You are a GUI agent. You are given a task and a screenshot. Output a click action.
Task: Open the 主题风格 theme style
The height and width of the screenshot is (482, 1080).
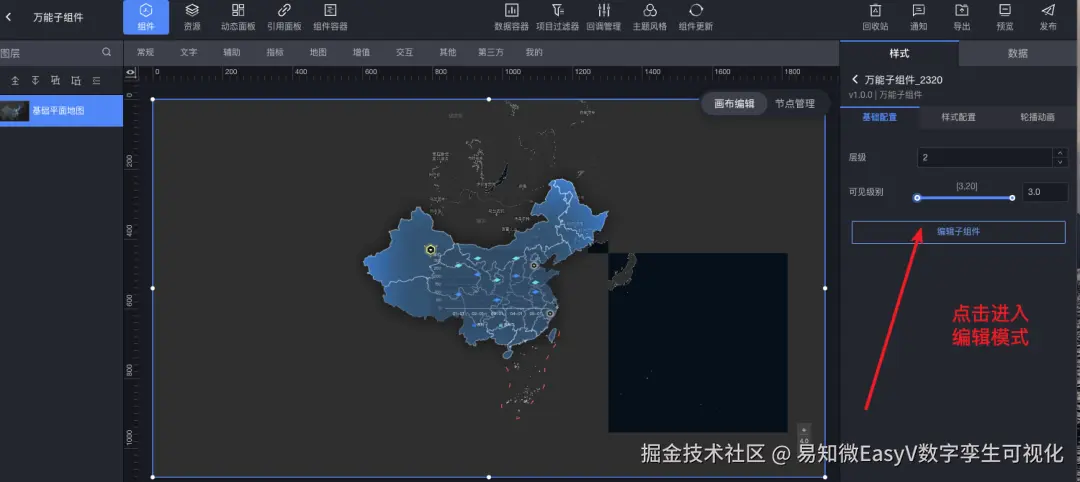click(650, 17)
